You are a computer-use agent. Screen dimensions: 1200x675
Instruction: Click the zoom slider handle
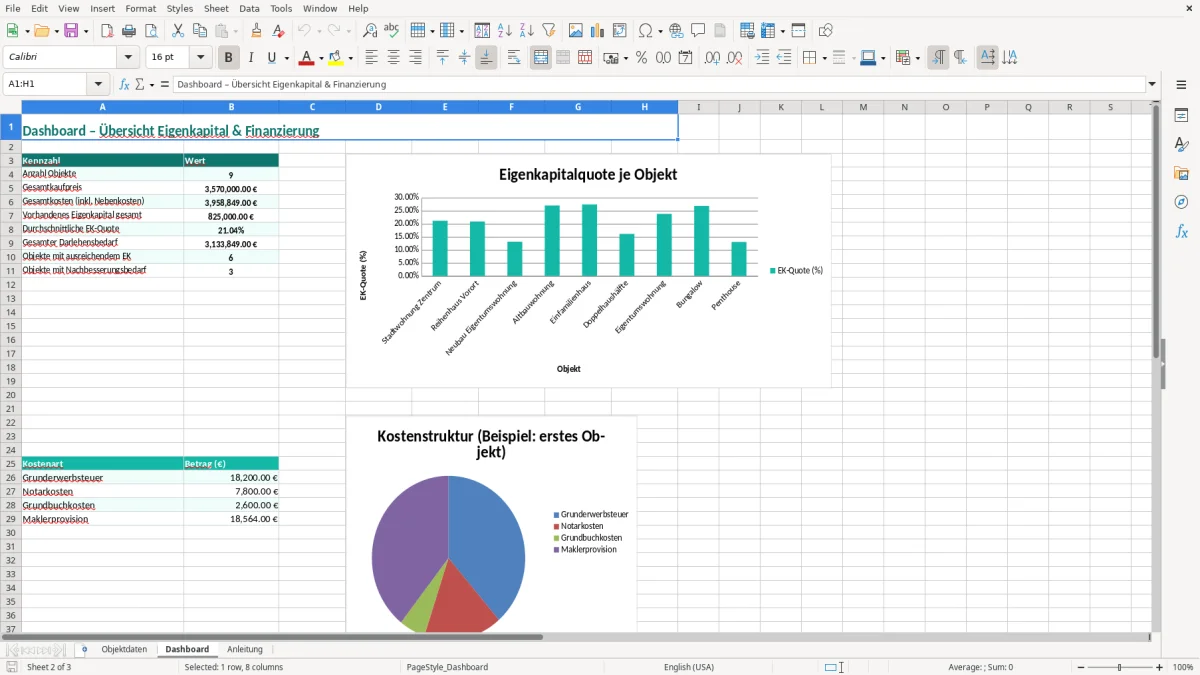coord(1120,667)
